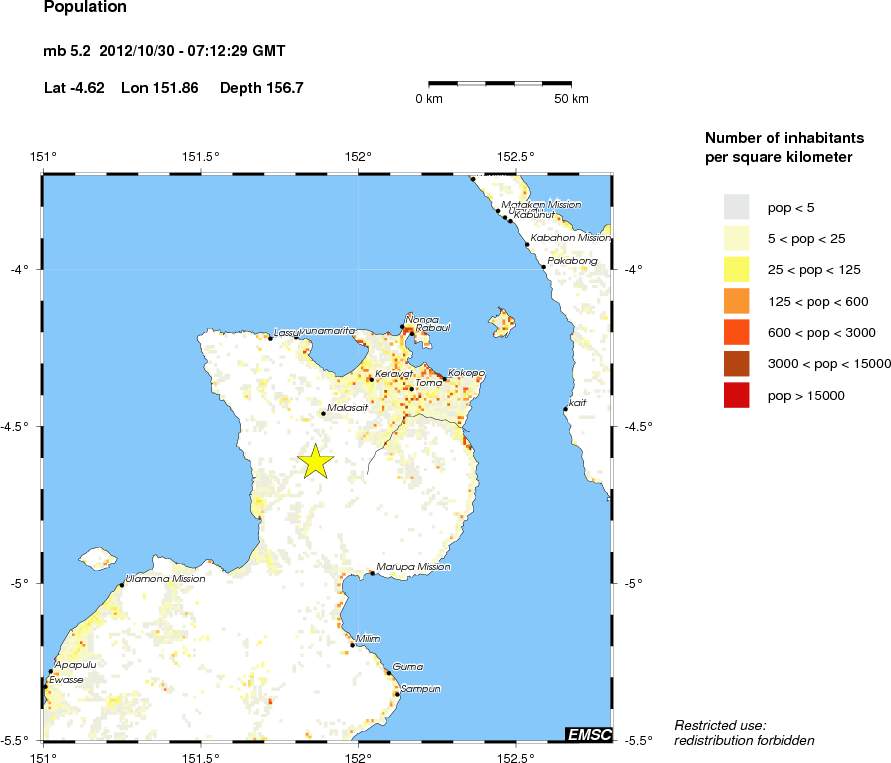The height and width of the screenshot is (763, 891).
Task: Click the 'Lat -4.62' value
Action: coord(74,87)
